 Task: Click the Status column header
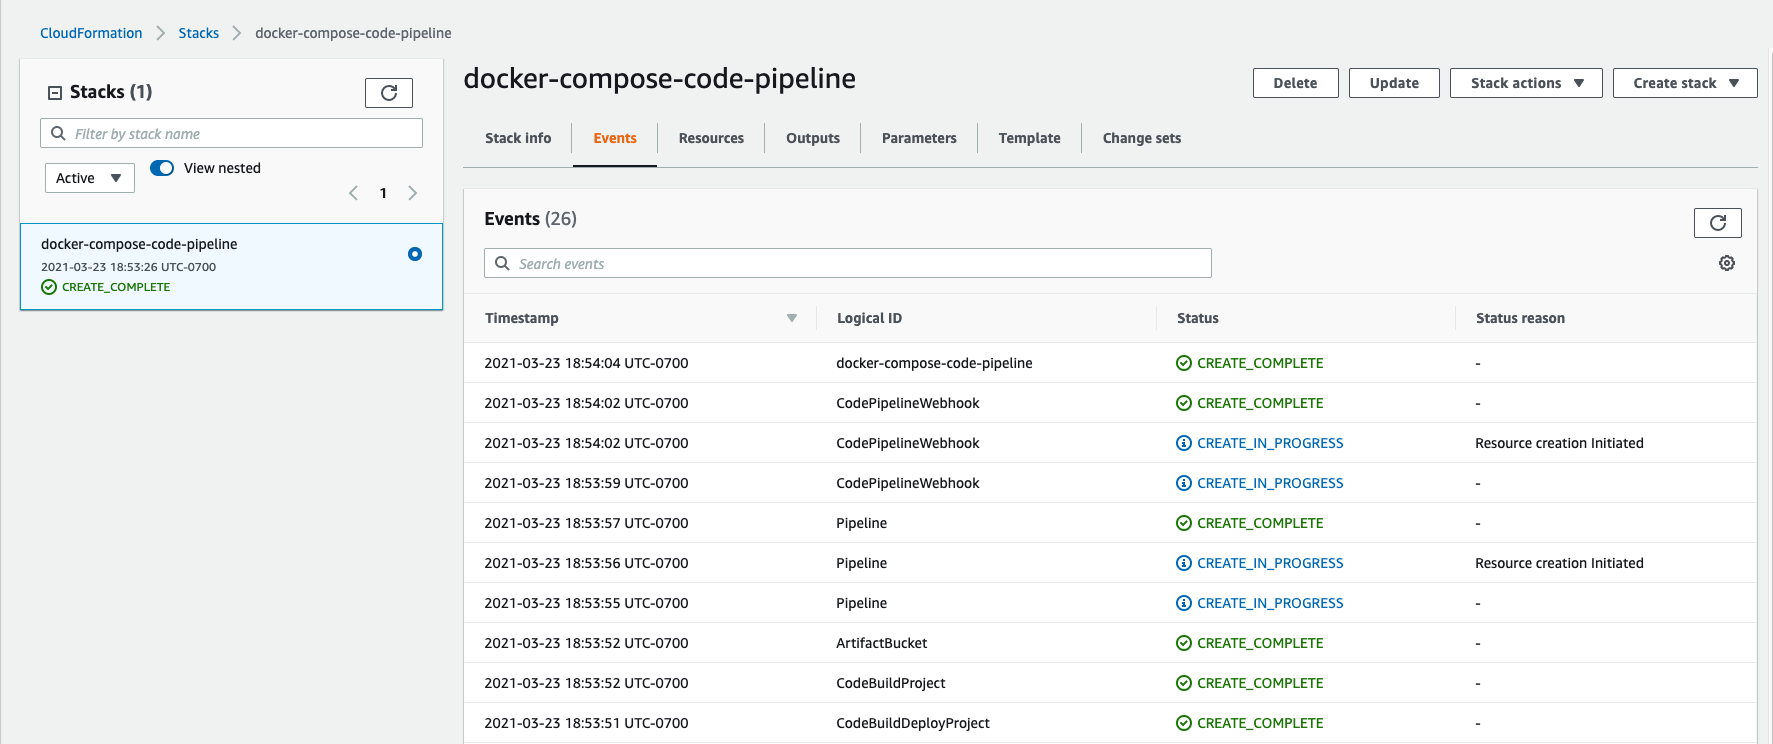[1198, 318]
